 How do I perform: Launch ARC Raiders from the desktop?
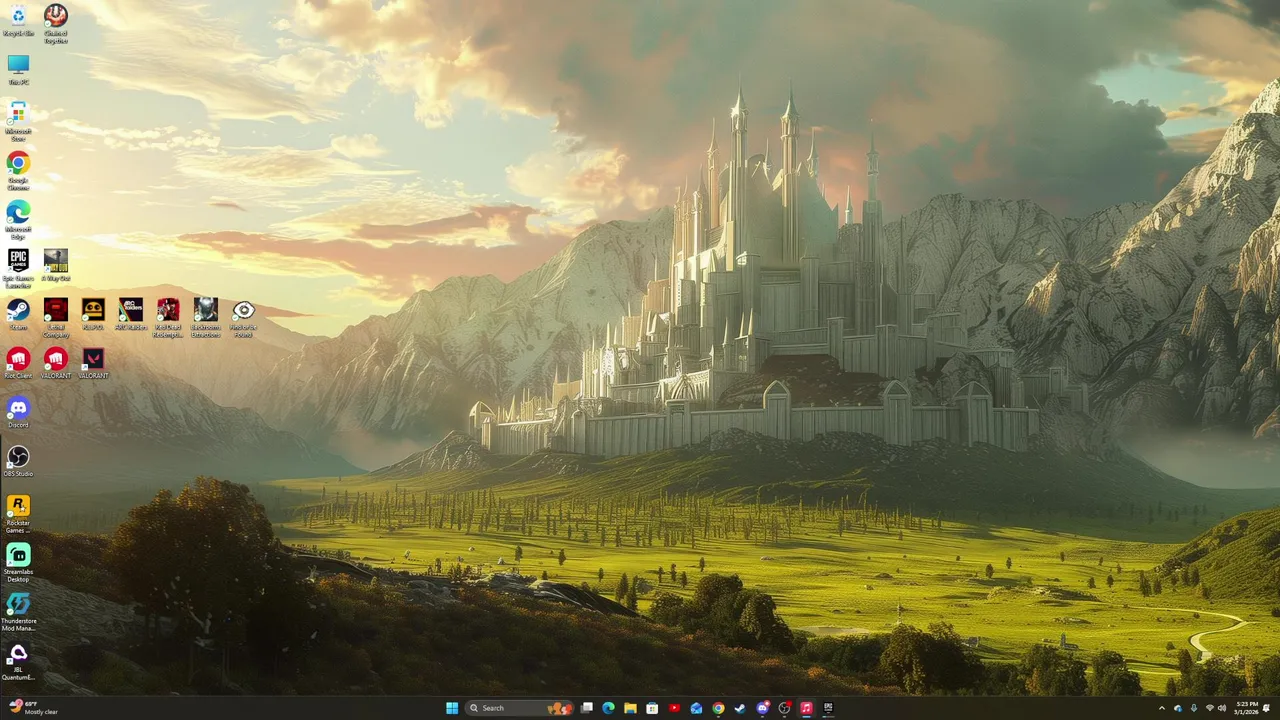pos(131,314)
